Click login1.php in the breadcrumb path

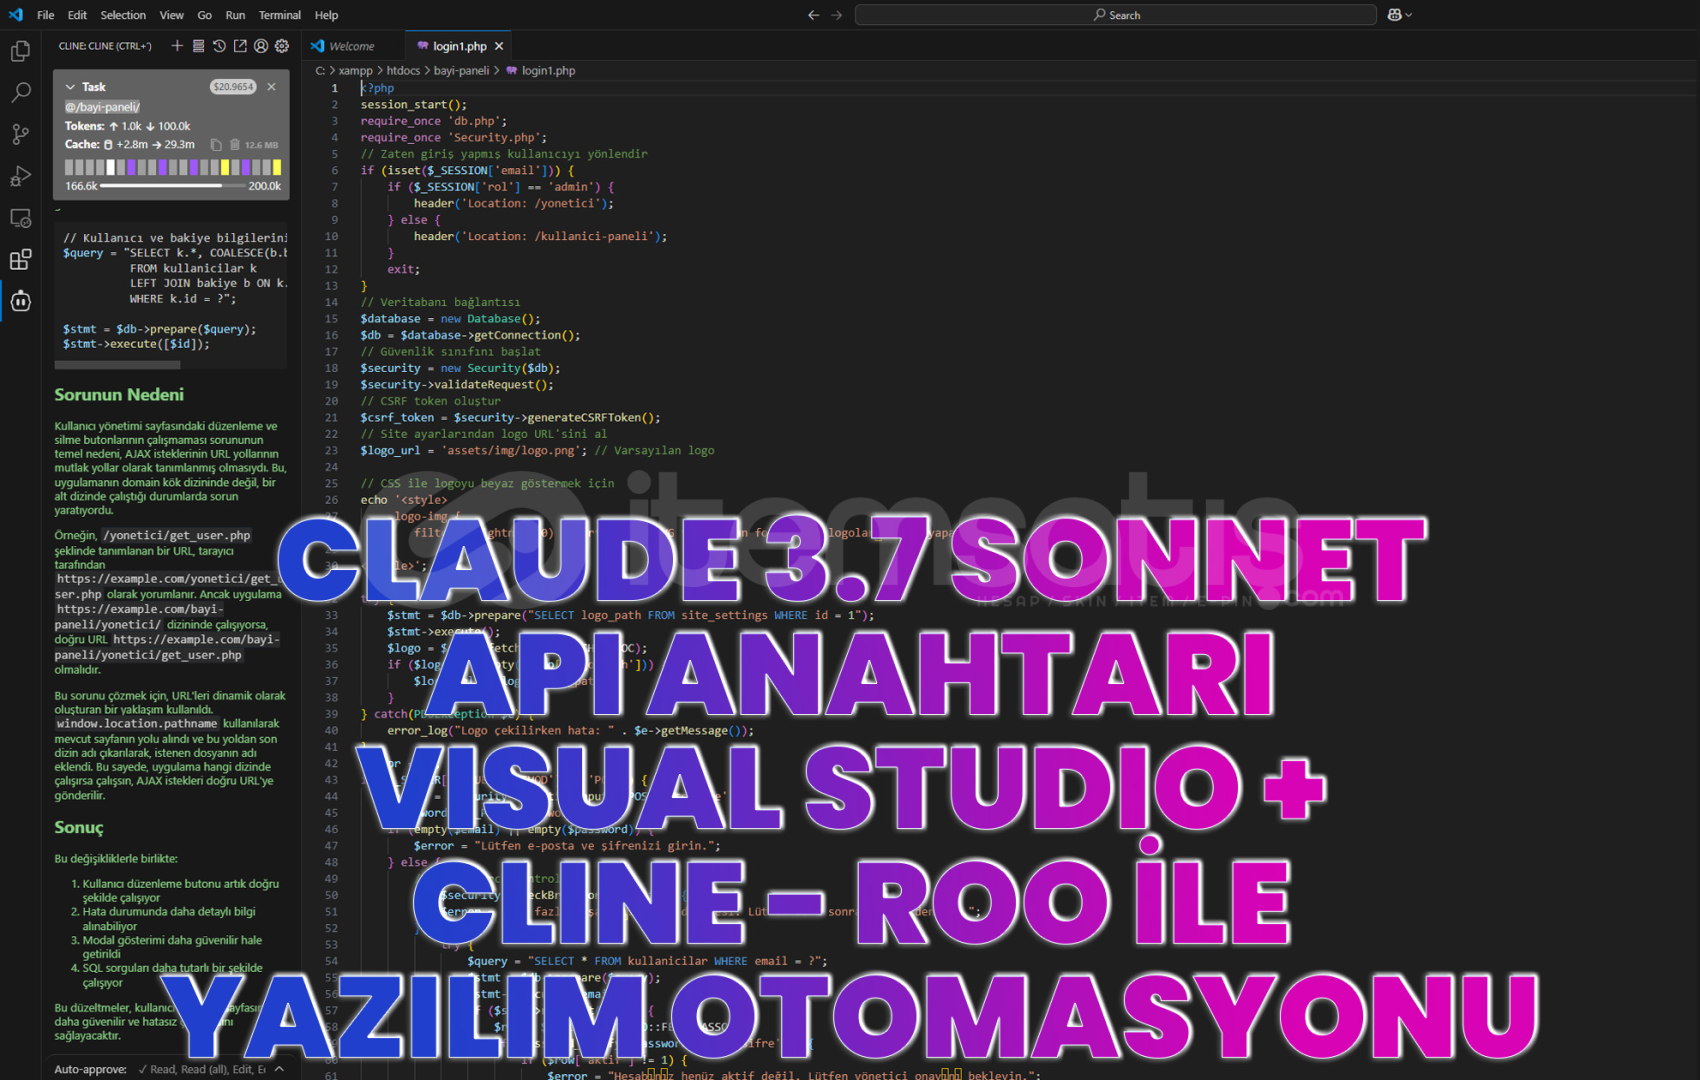pyautogui.click(x=548, y=71)
